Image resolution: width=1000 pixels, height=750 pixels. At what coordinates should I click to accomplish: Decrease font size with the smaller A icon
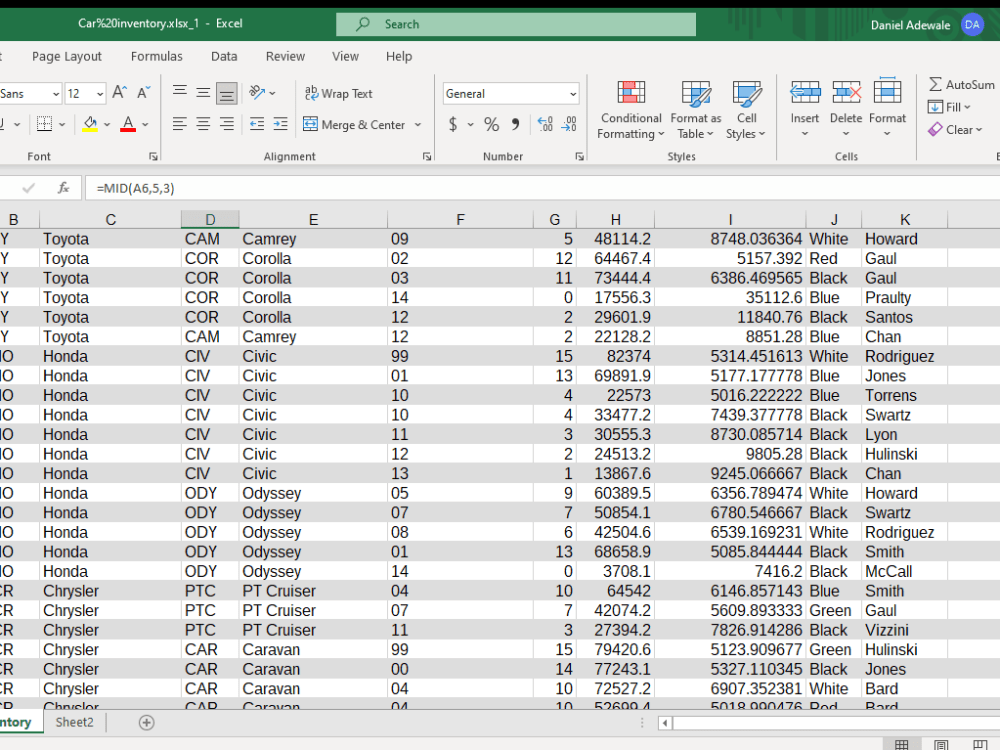[x=143, y=93]
